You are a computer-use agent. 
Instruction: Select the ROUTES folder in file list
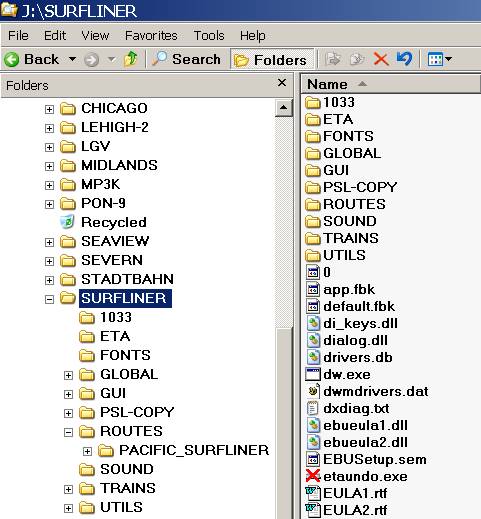coord(346,204)
